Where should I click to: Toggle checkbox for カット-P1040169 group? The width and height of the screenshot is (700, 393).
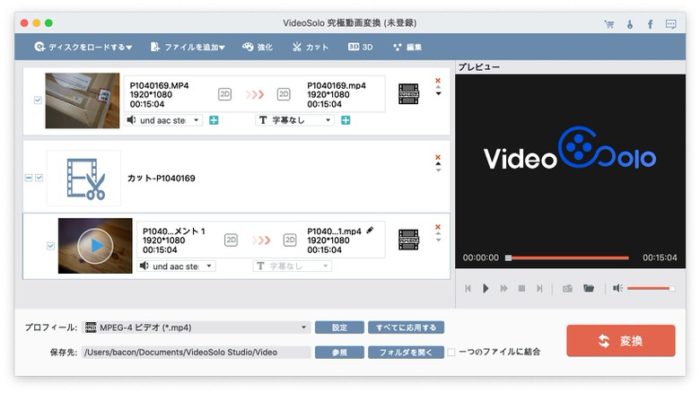tap(39, 178)
